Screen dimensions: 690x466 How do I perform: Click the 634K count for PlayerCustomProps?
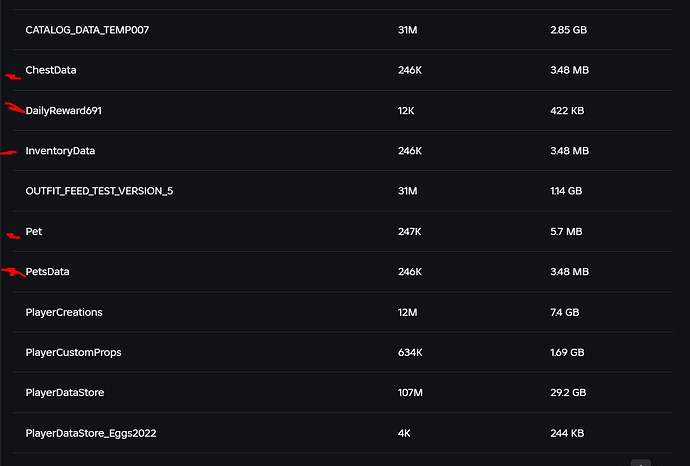(x=410, y=353)
